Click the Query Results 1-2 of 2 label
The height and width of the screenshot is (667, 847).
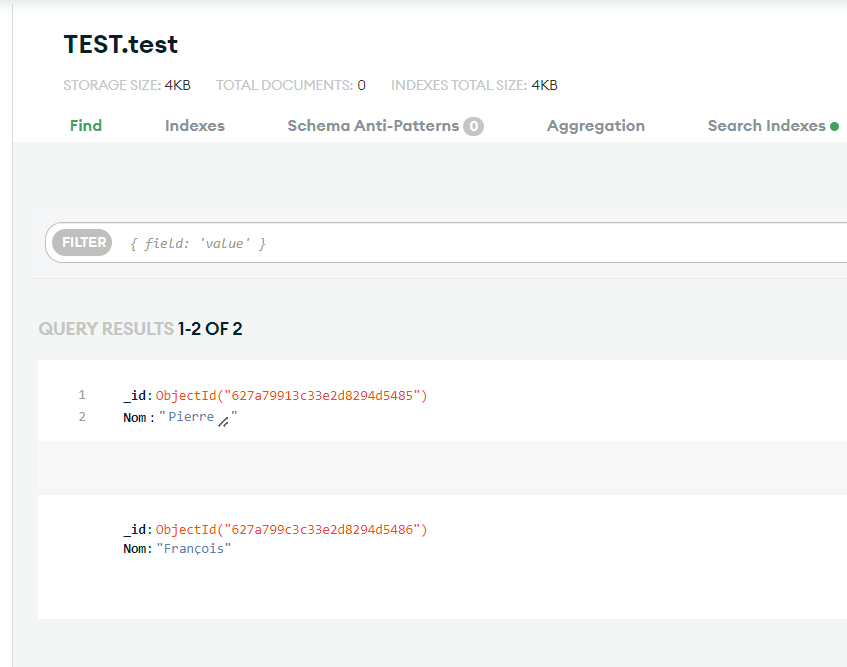click(x=140, y=329)
